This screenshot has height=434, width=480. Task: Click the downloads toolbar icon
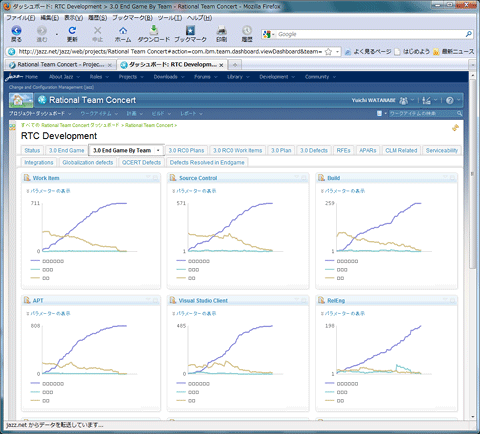coord(154,30)
